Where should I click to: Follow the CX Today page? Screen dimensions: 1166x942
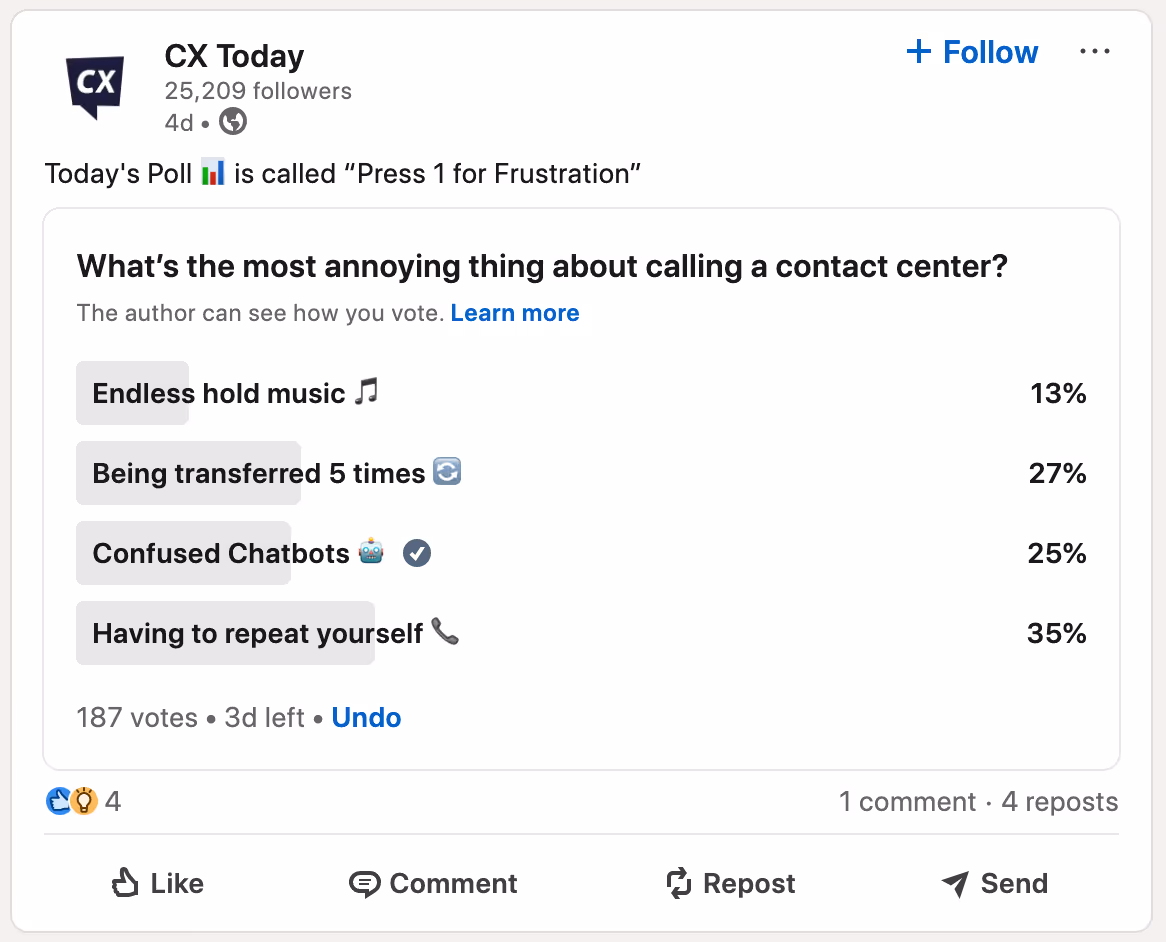(x=971, y=51)
